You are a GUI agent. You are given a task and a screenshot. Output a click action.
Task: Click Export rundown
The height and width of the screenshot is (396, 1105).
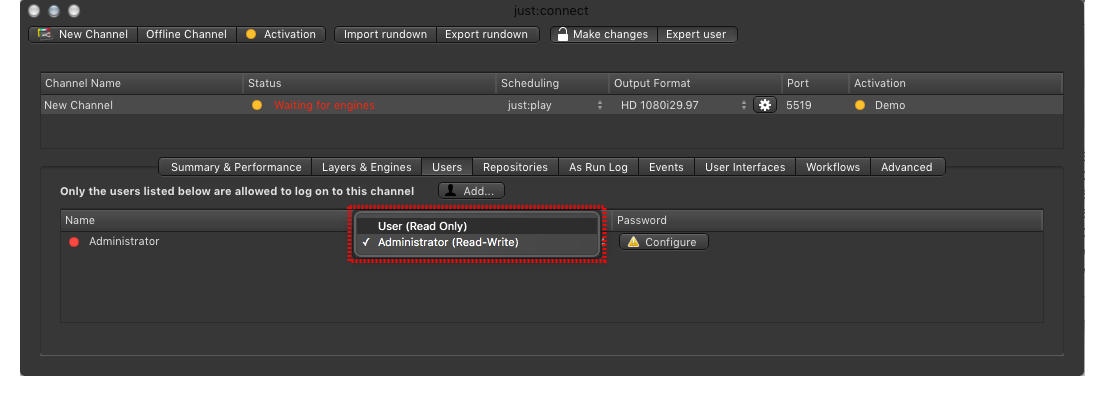tap(487, 35)
